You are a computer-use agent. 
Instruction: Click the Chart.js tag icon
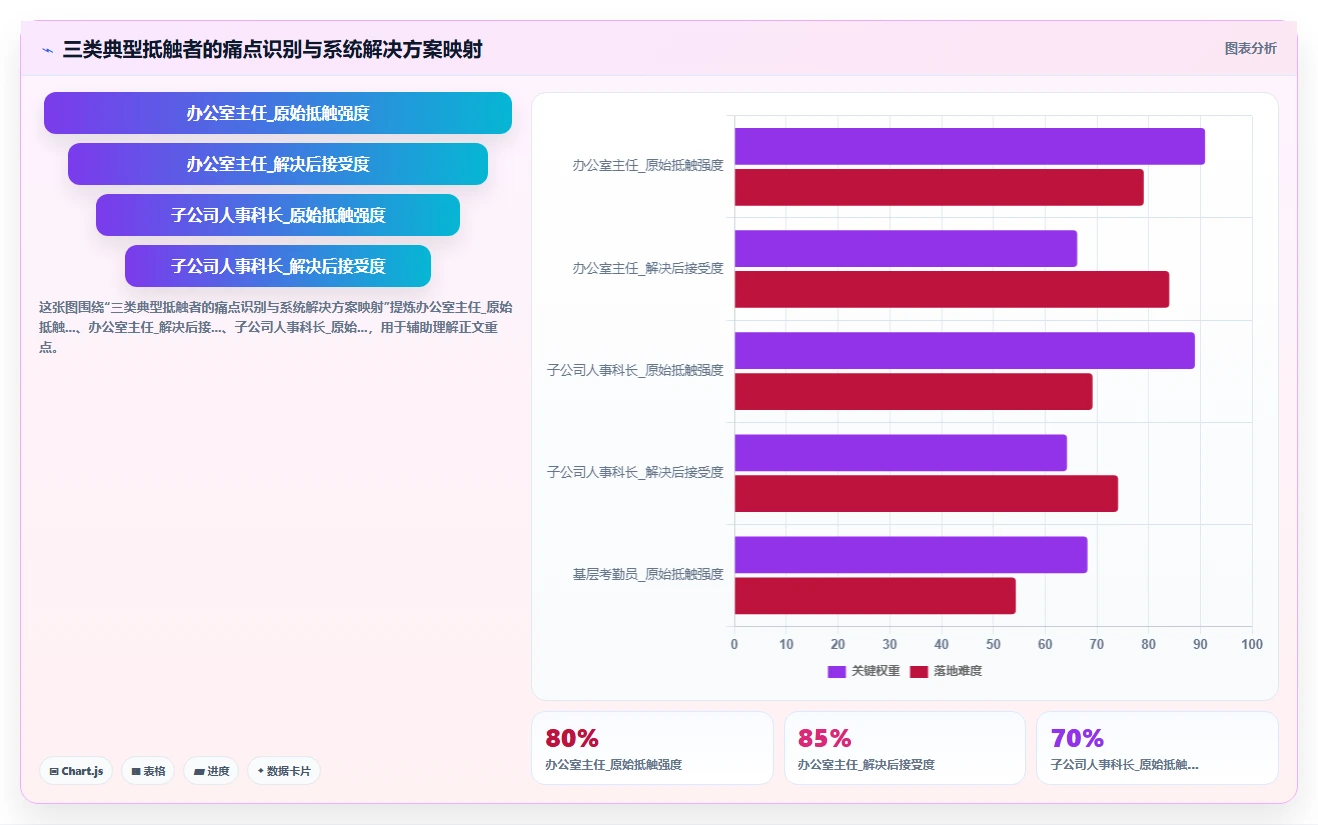click(54, 772)
